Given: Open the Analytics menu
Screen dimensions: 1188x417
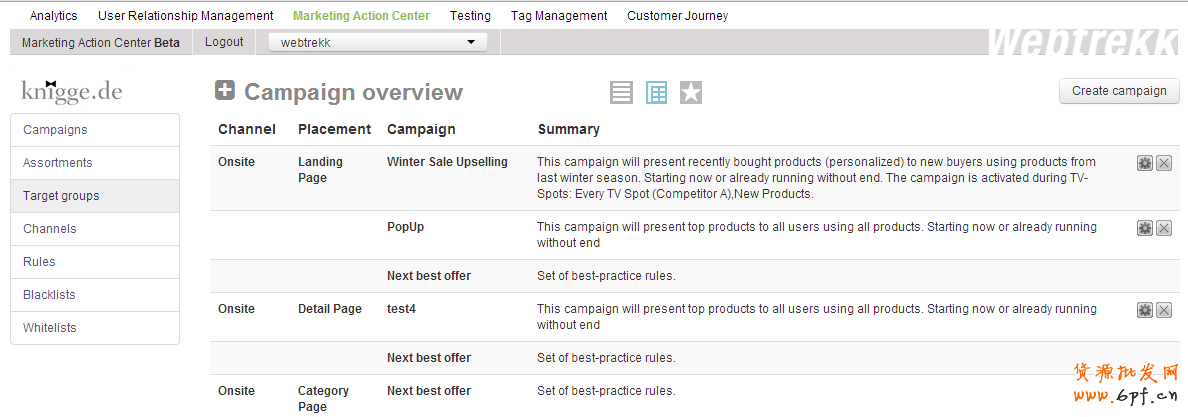Looking at the screenshot, I should [54, 16].
